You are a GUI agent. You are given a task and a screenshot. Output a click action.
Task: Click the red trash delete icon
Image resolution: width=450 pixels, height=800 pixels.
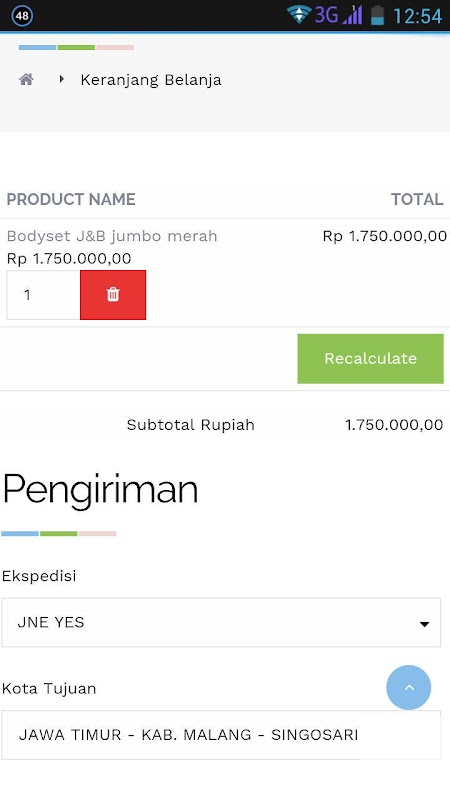pyautogui.click(x=113, y=295)
